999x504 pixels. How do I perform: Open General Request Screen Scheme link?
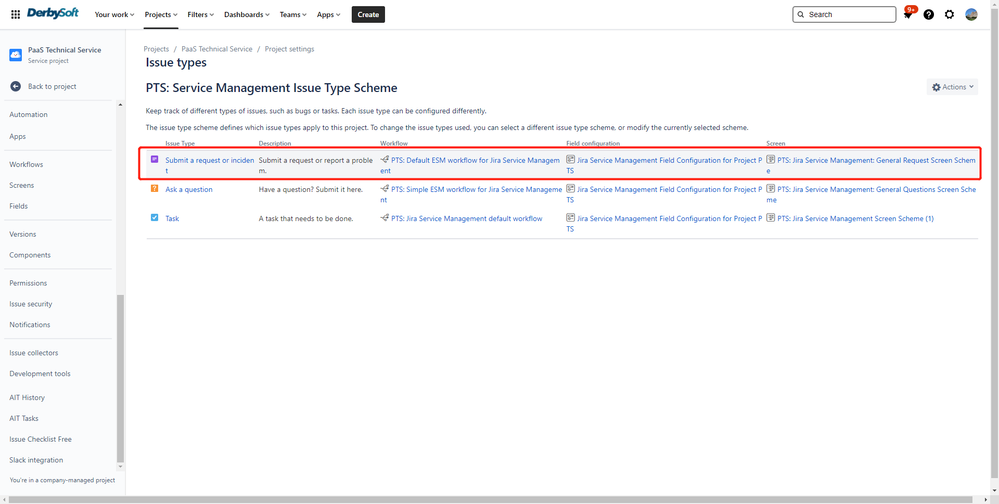(871, 166)
